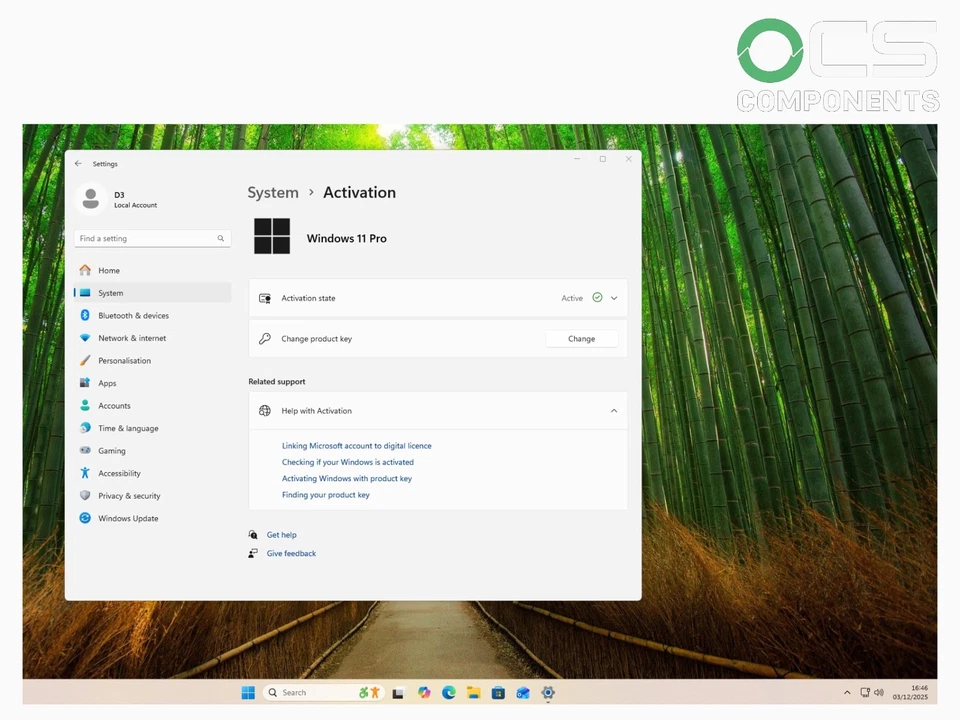960x720 pixels.
Task: Open Apps settings page
Action: [x=152, y=383]
